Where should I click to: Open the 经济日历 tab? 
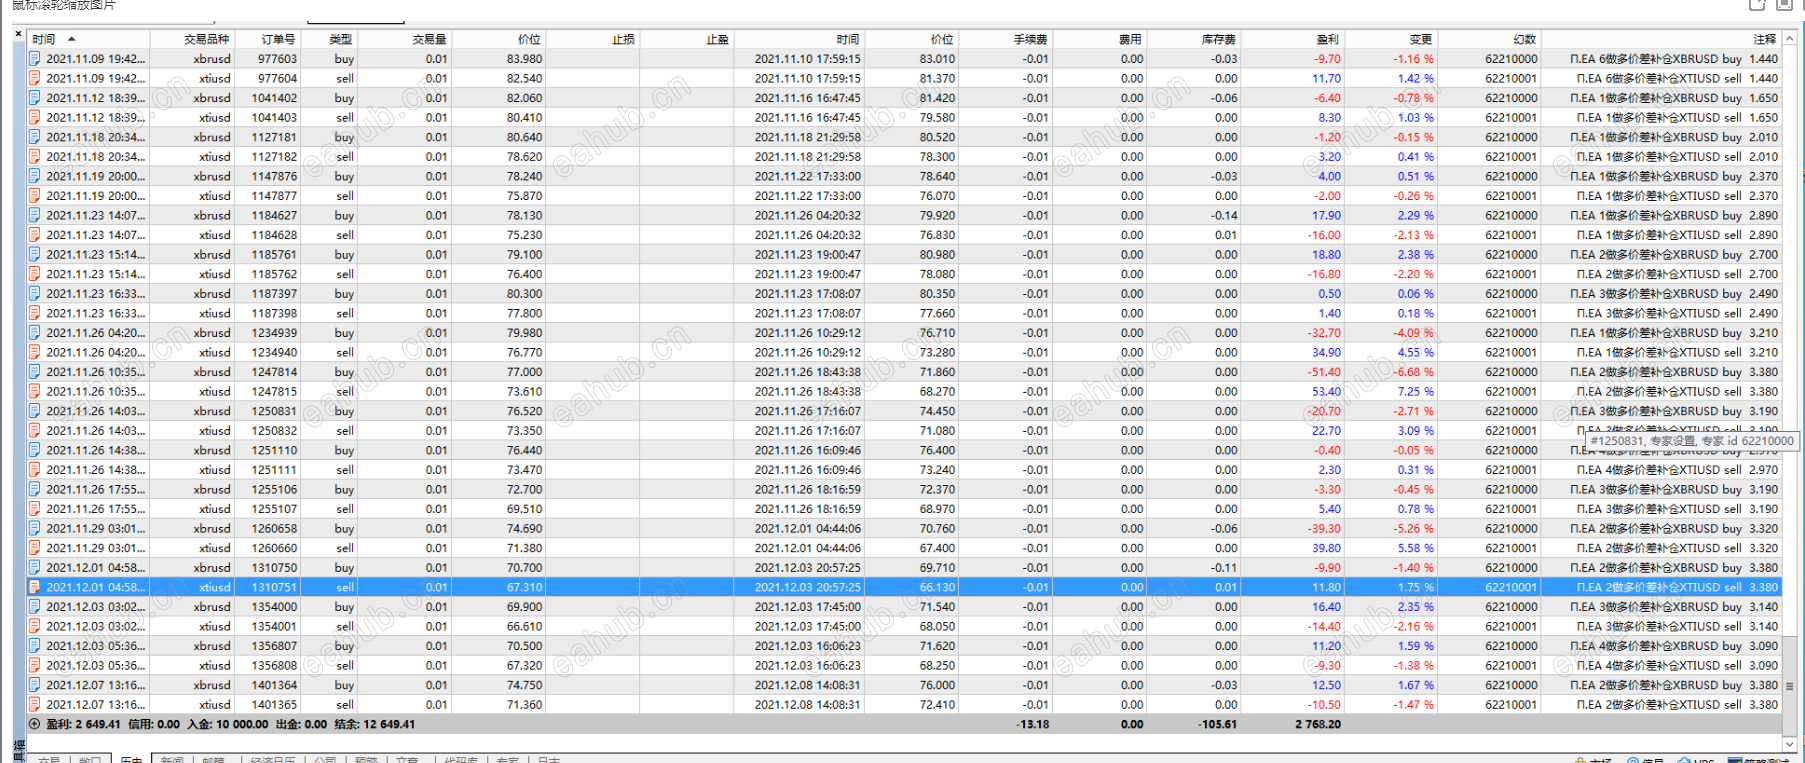coord(272,759)
